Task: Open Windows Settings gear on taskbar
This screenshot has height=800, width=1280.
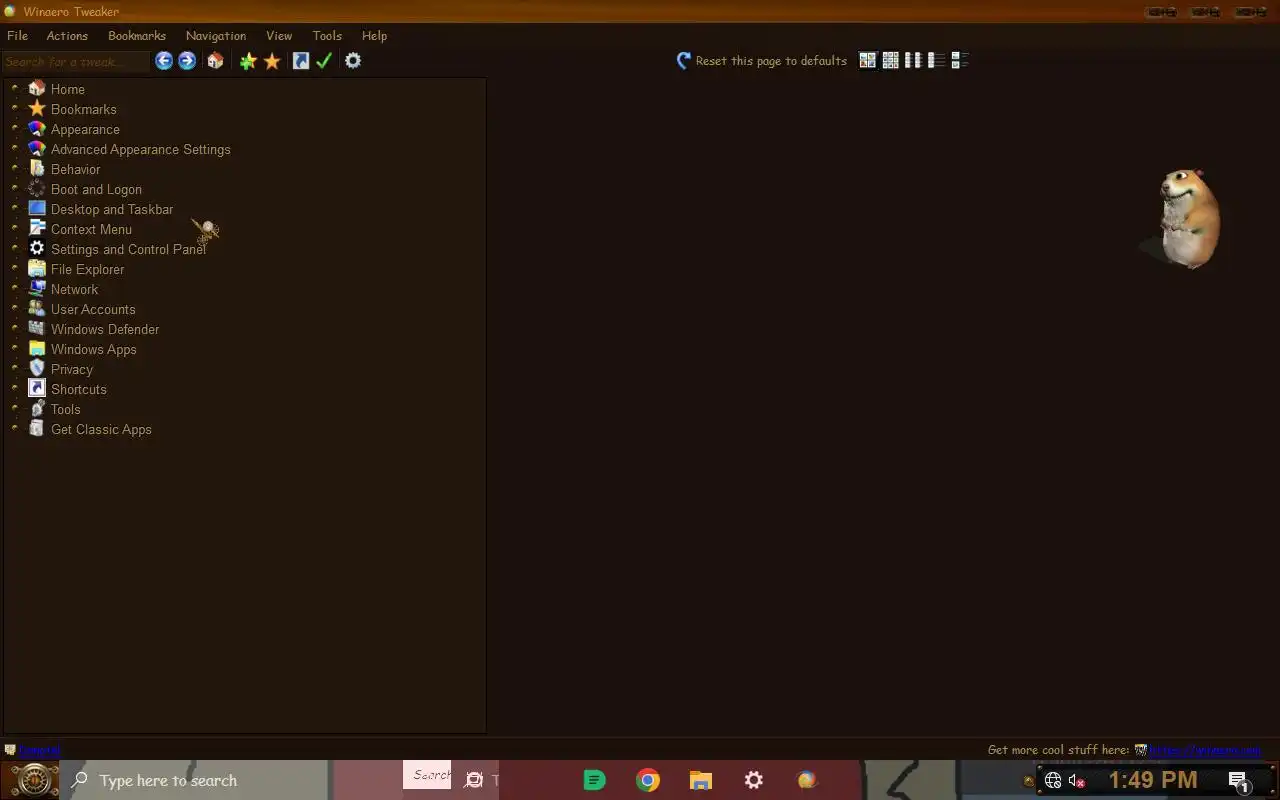Action: [x=754, y=780]
